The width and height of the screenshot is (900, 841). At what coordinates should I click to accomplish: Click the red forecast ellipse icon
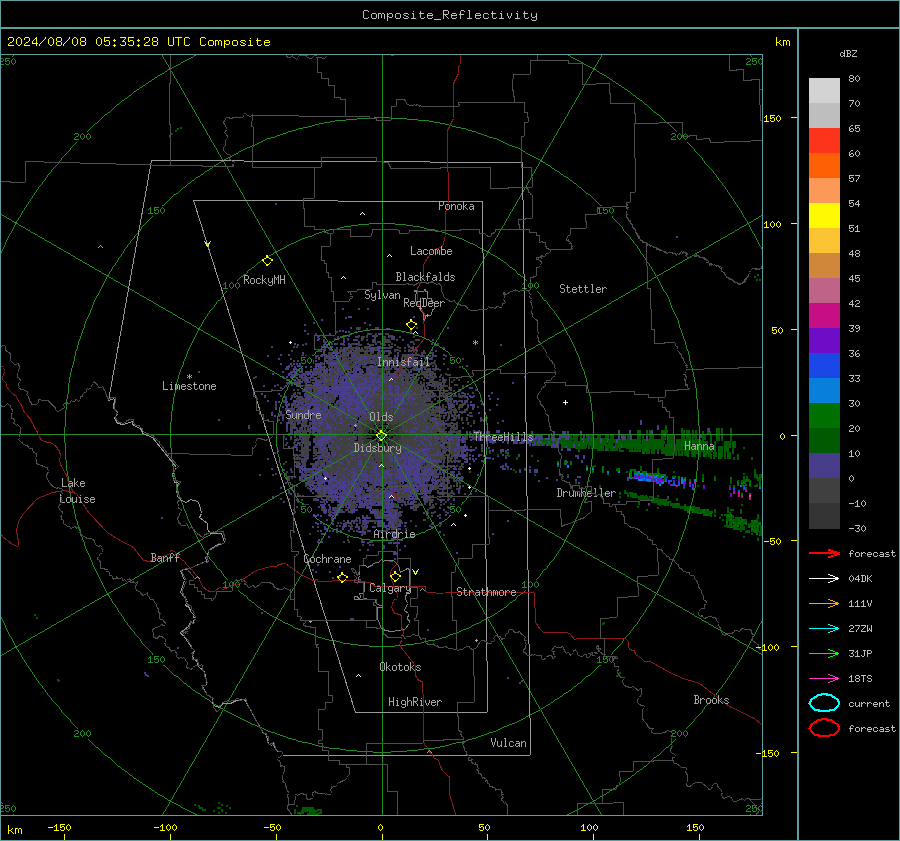click(x=824, y=728)
